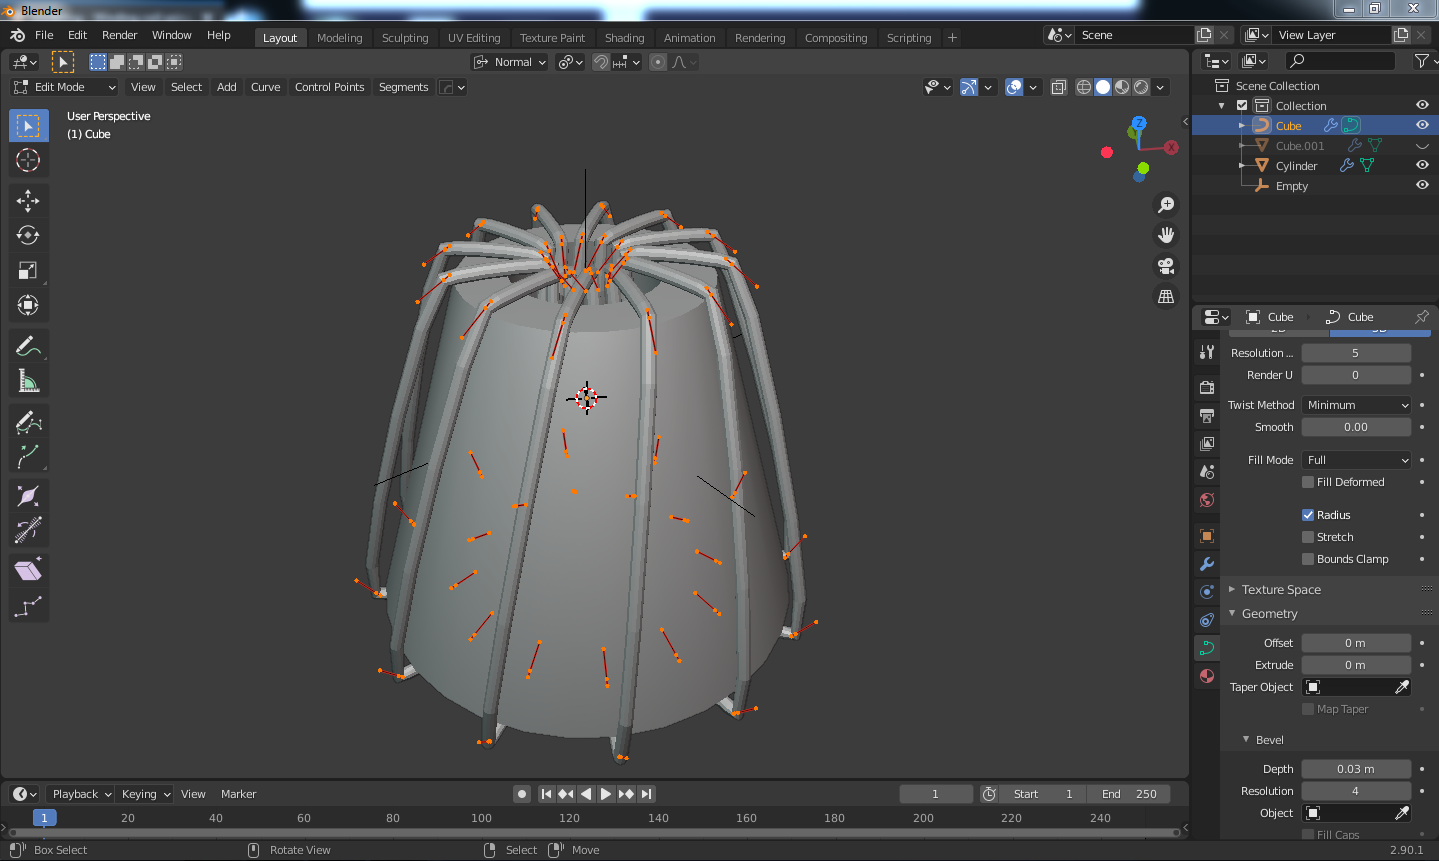Open the Normal transform orientation dropdown
Image resolution: width=1439 pixels, height=861 pixels.
[x=511, y=62]
